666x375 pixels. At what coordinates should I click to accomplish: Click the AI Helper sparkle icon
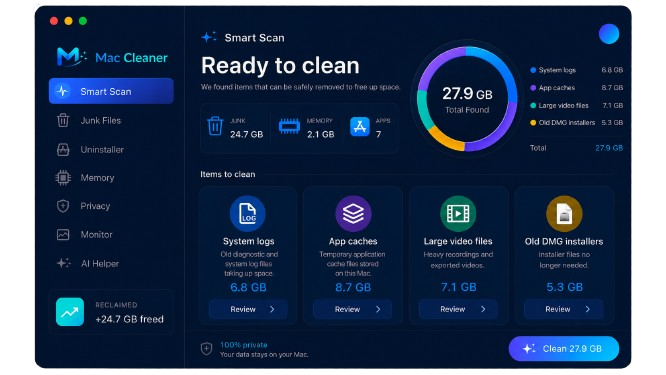[63, 263]
